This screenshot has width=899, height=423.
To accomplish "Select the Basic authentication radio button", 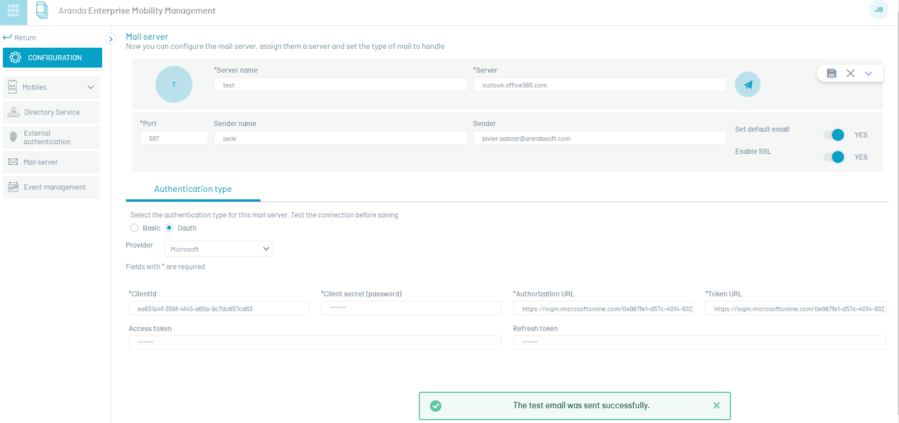I will coord(135,228).
